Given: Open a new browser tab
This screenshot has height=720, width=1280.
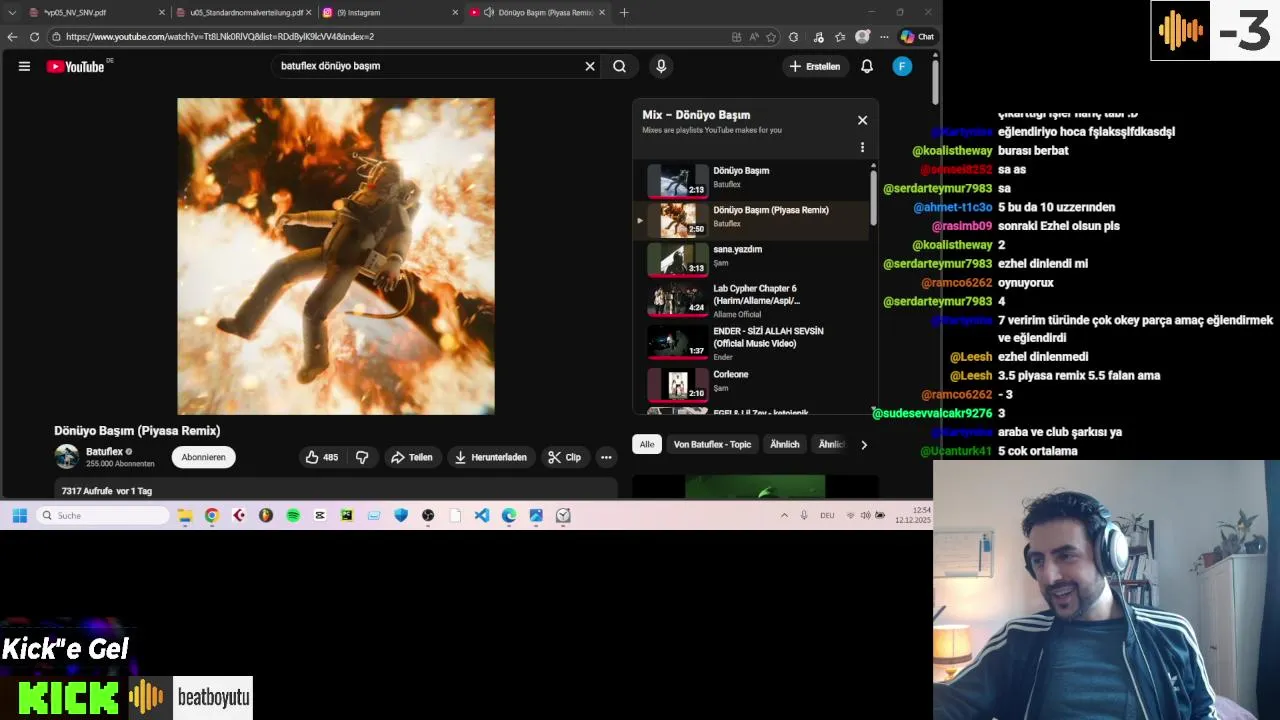Looking at the screenshot, I should tap(624, 12).
